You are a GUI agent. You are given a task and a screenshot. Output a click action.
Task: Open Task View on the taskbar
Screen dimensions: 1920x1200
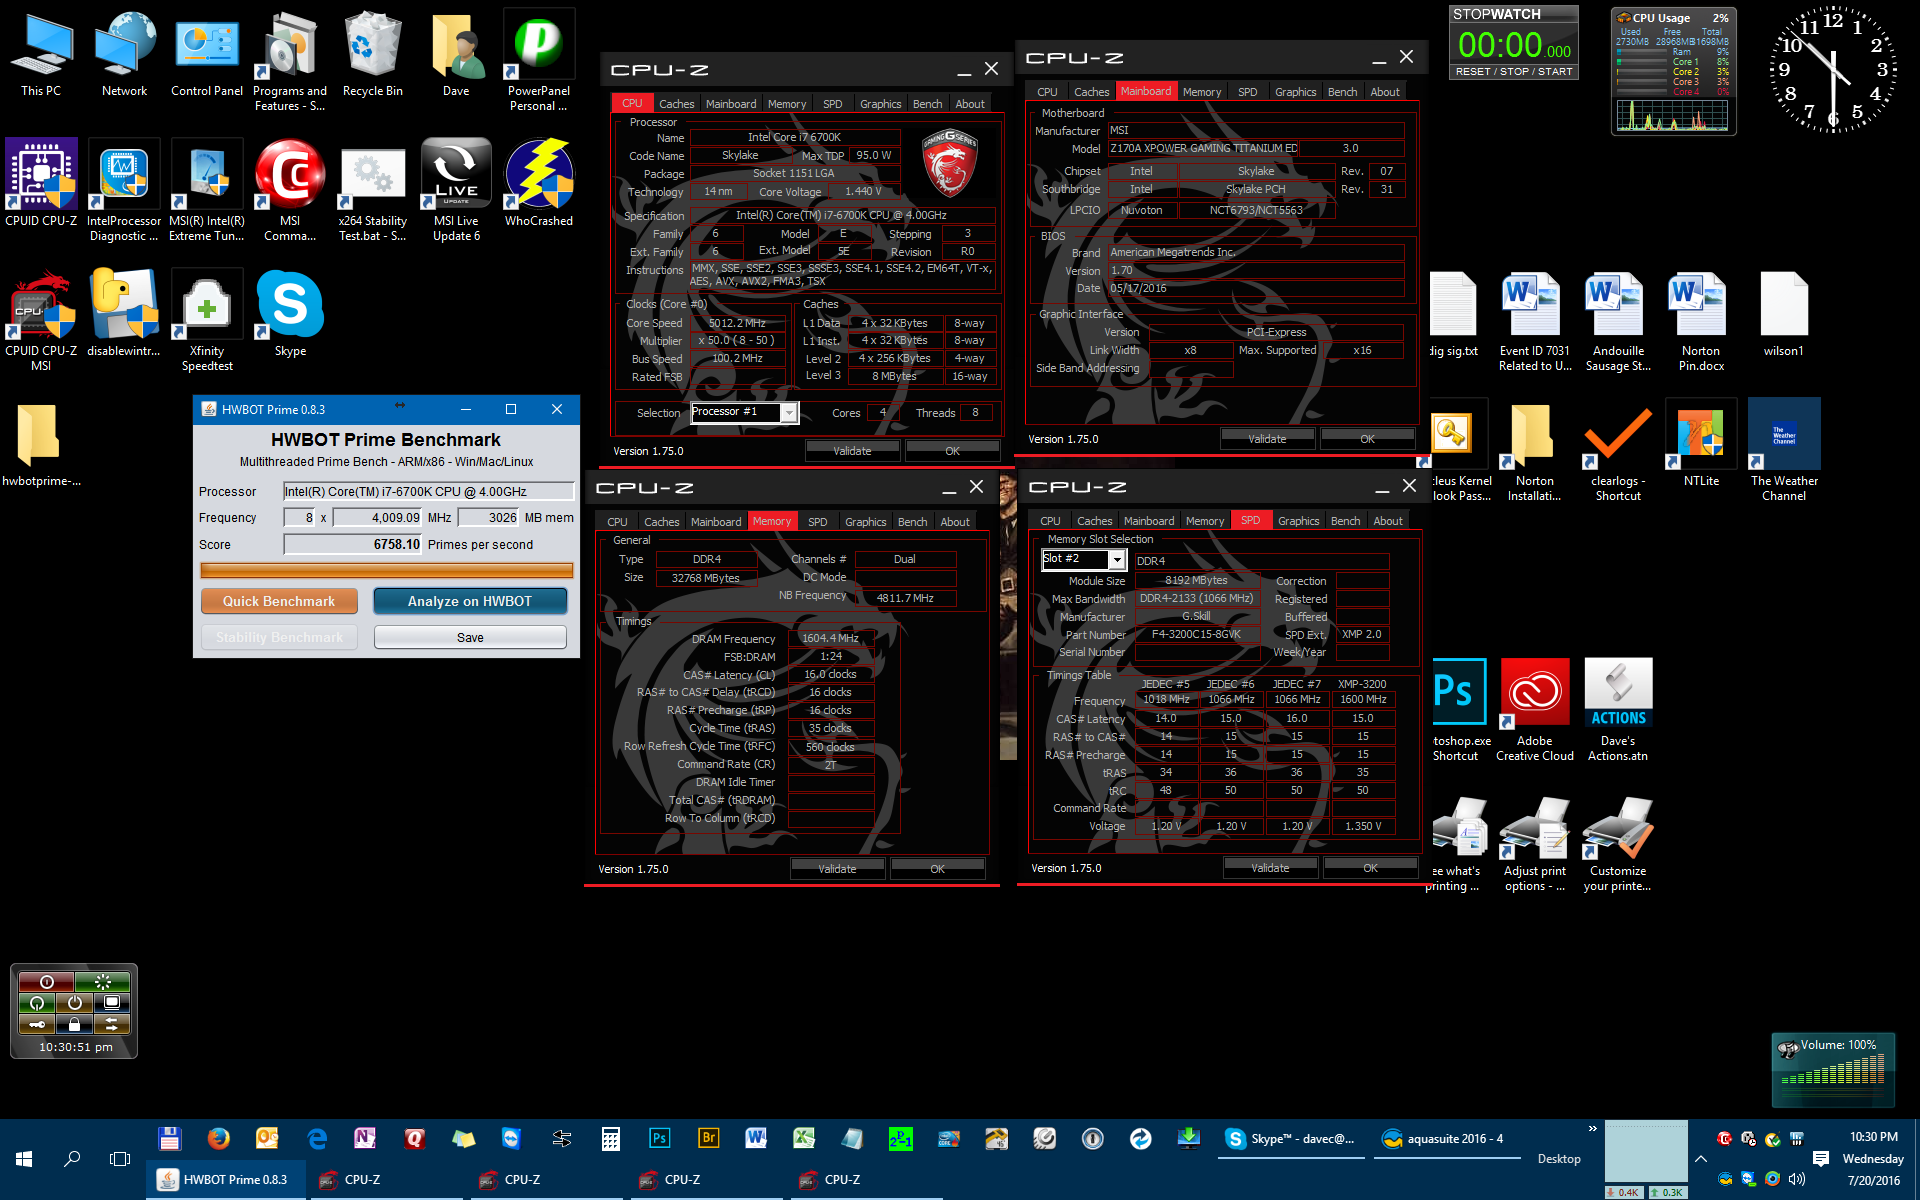point(120,1158)
